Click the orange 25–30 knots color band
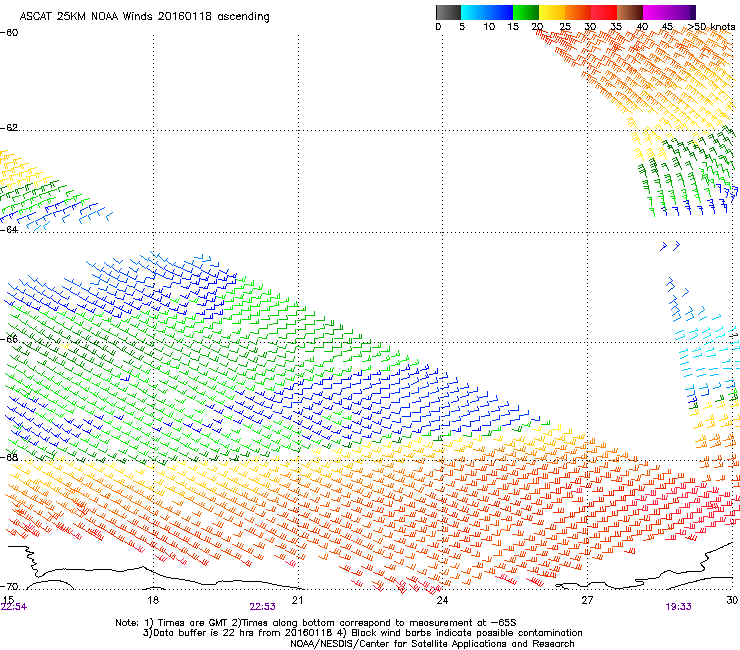This screenshot has height=650, width=740. point(578,12)
